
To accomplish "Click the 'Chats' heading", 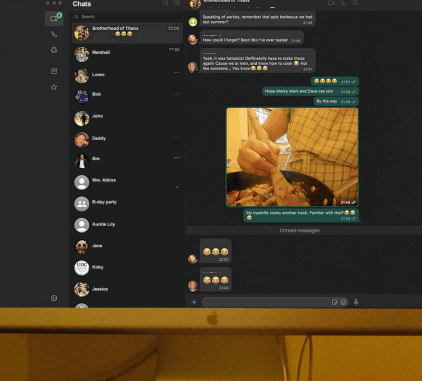I will [x=82, y=4].
